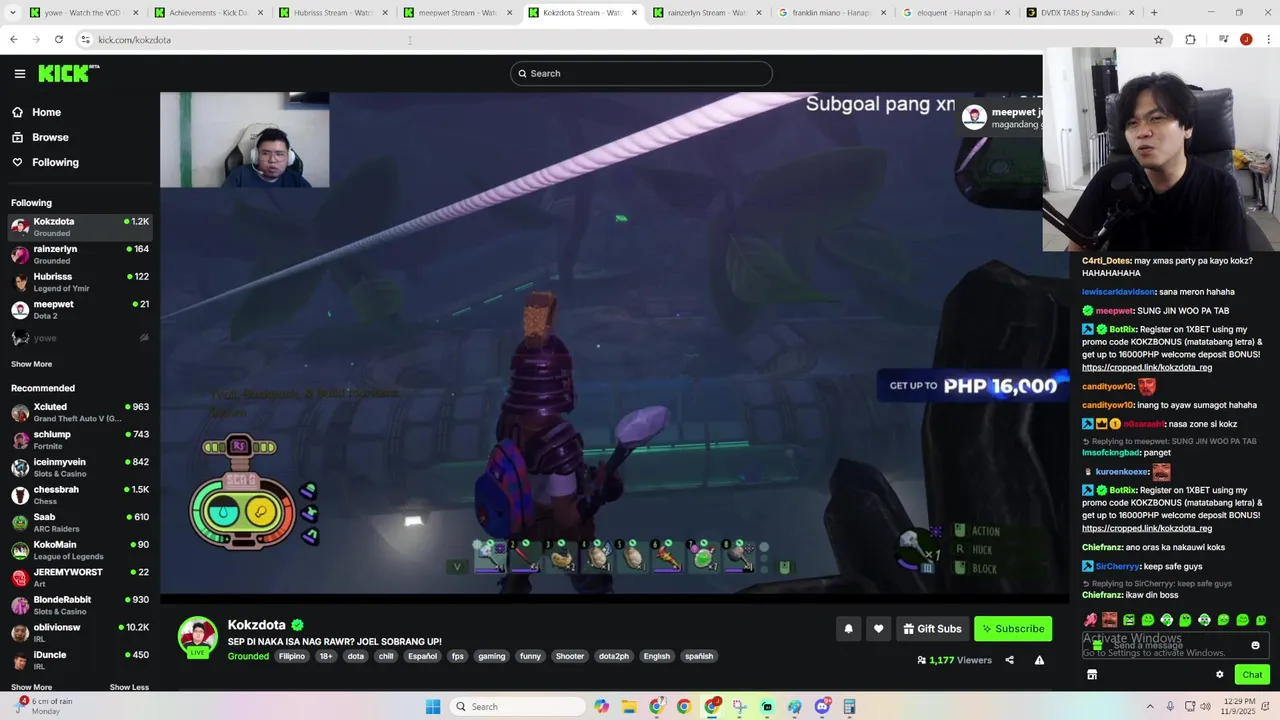
Task: Go to Home in sidebar
Action: [46, 112]
